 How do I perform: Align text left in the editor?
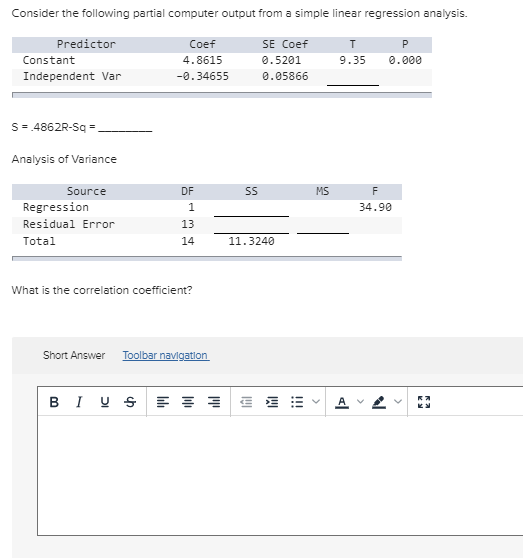[x=163, y=402]
